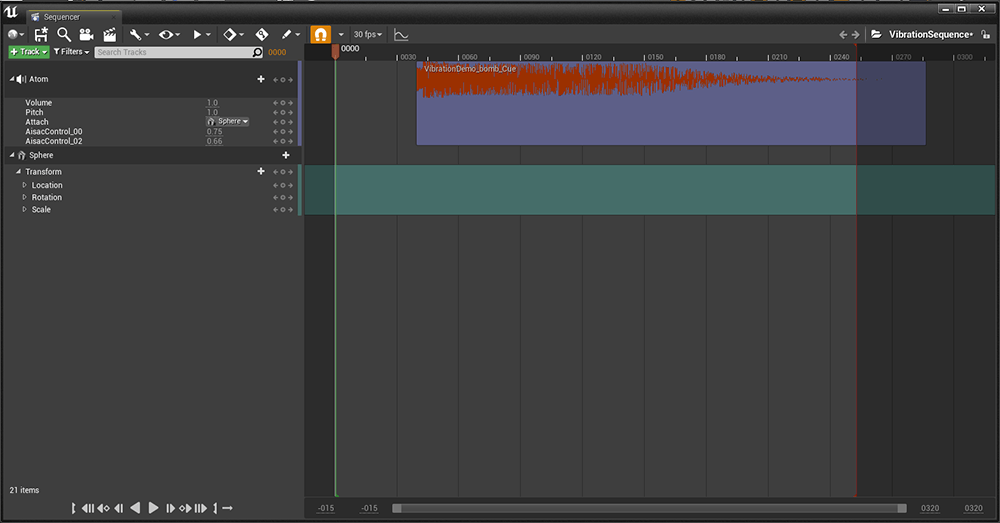The width and height of the screenshot is (1000, 523).
Task: Click the green Track add button
Action: tap(29, 52)
